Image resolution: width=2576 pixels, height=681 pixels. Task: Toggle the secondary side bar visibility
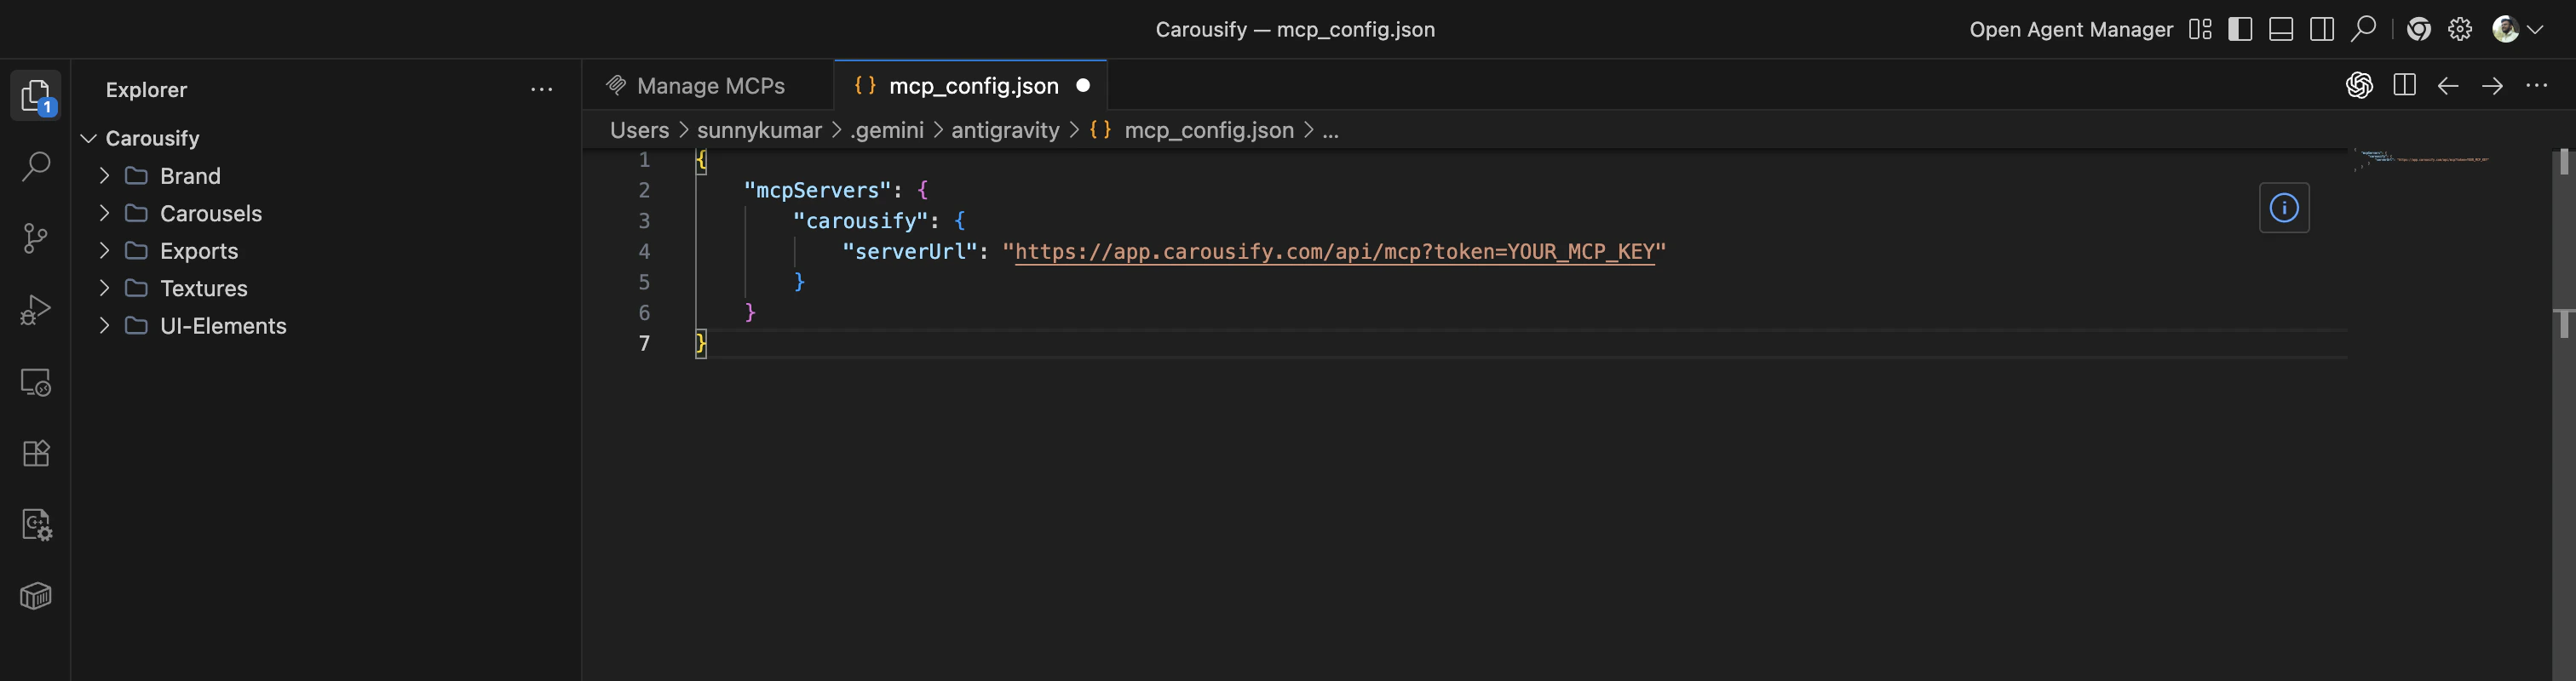tap(2322, 29)
